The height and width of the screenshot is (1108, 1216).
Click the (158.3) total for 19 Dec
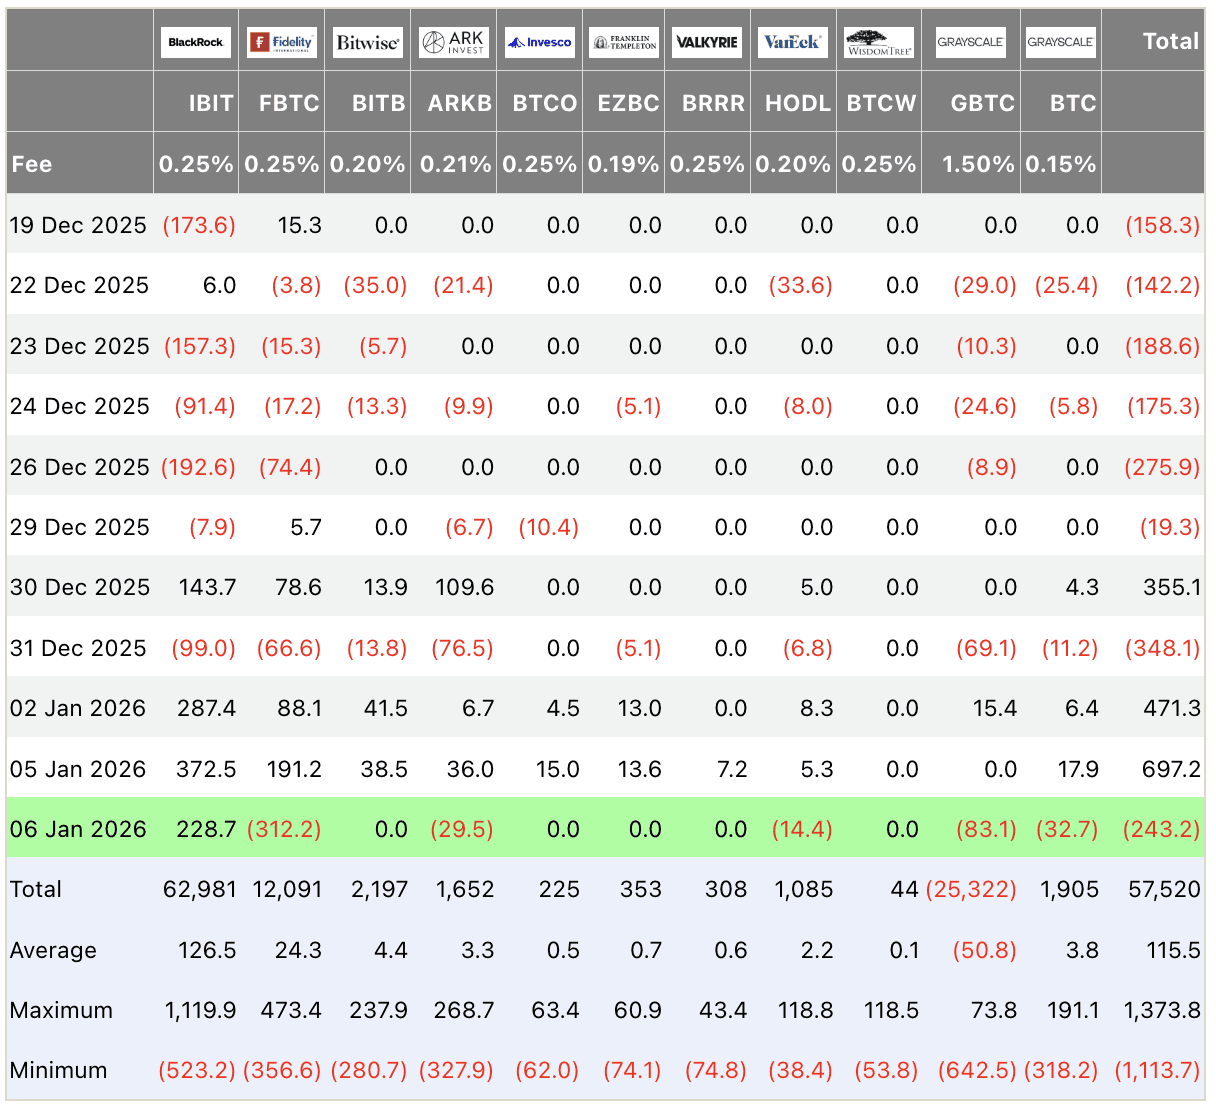coord(1163,225)
